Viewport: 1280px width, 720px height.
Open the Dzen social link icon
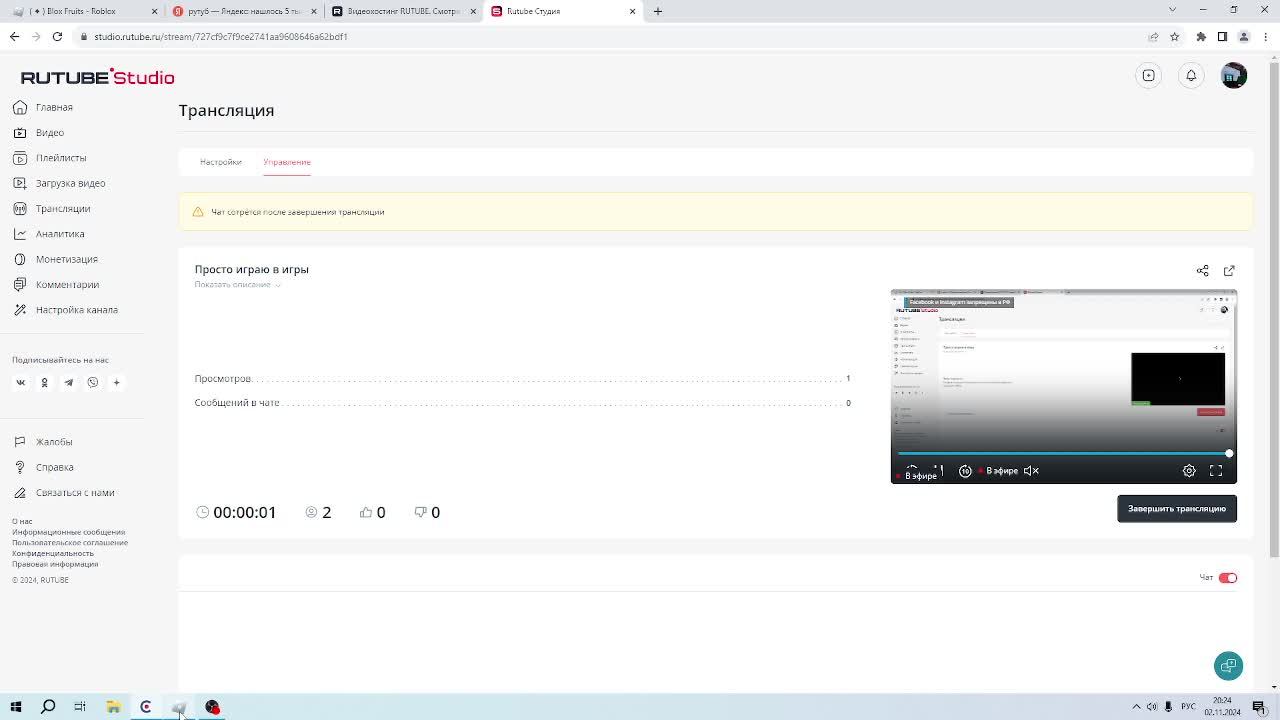tap(116, 382)
